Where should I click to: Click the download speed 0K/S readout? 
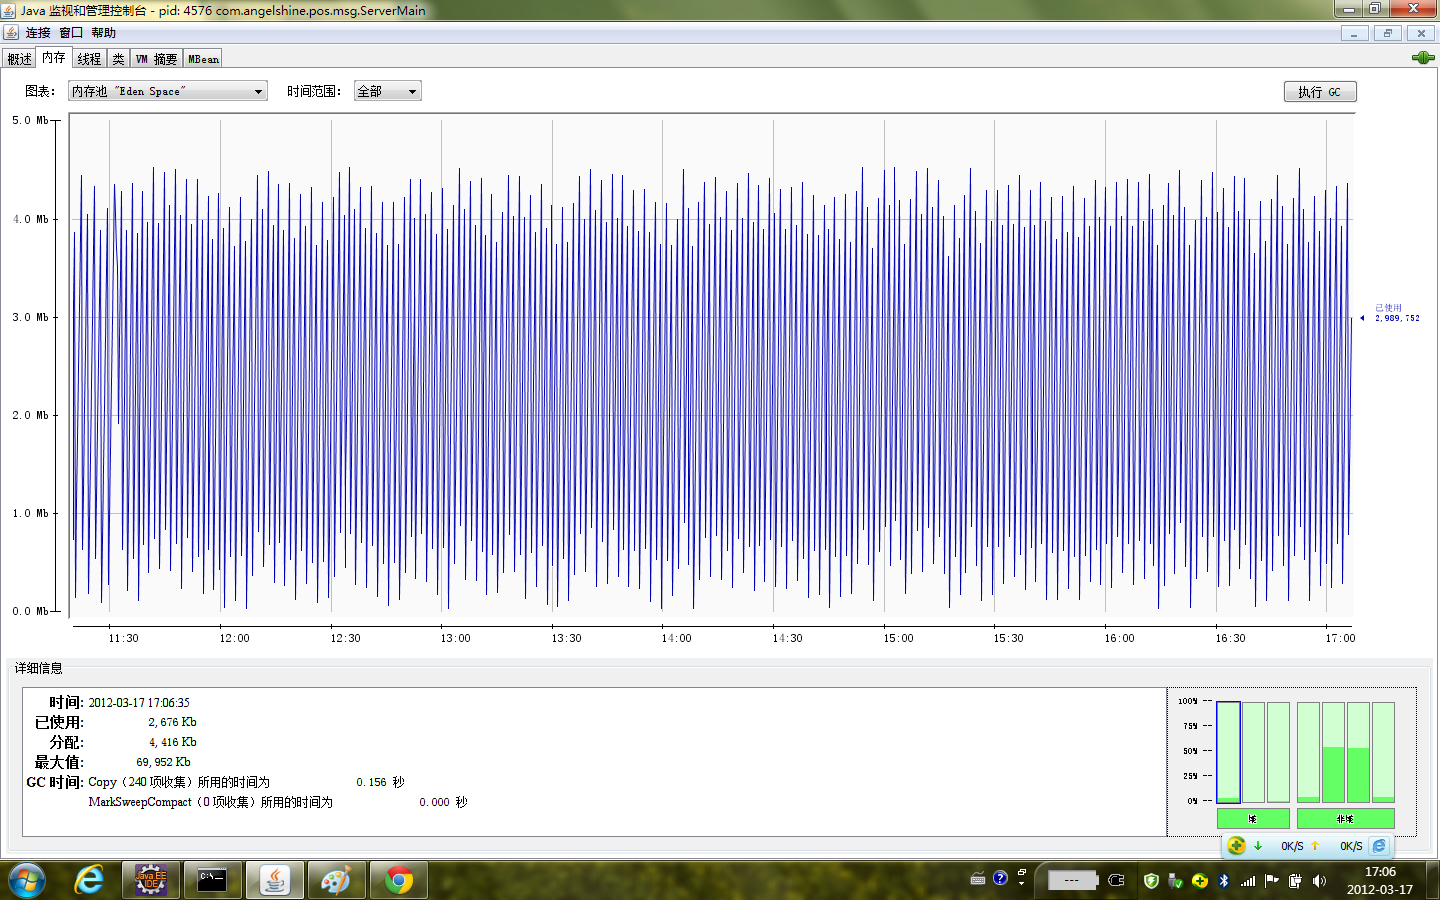[x=1292, y=846]
